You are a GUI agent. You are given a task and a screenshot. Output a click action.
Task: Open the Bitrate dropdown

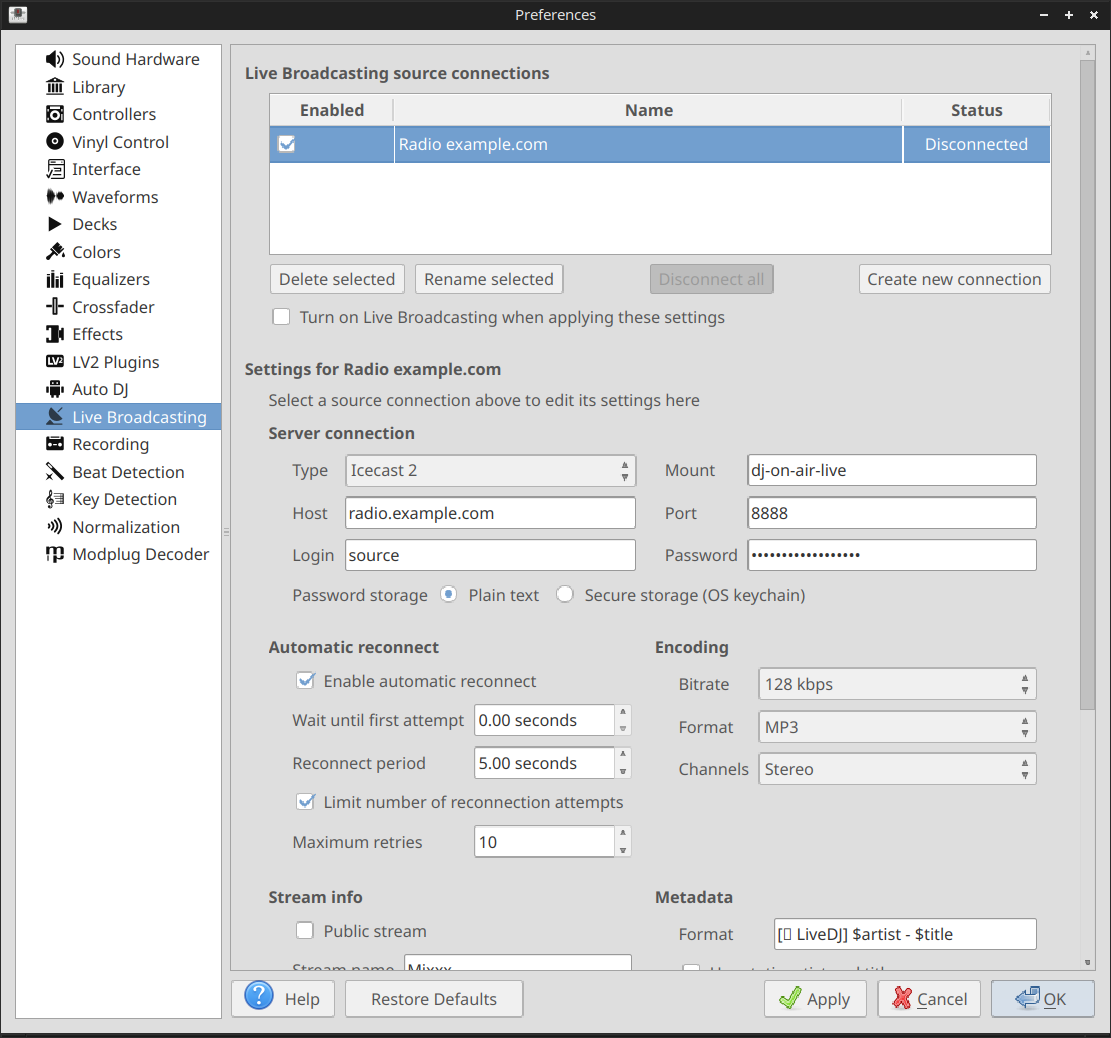pyautogui.click(x=896, y=684)
